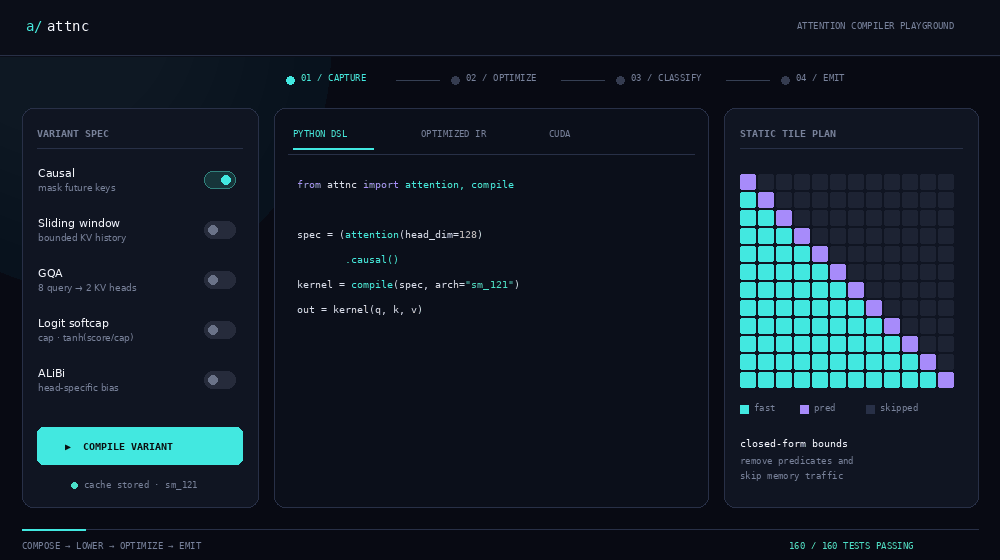This screenshot has width=1000, height=560.
Task: Click the '160 / 160 TESTS PASSING' status
Action: (851, 546)
